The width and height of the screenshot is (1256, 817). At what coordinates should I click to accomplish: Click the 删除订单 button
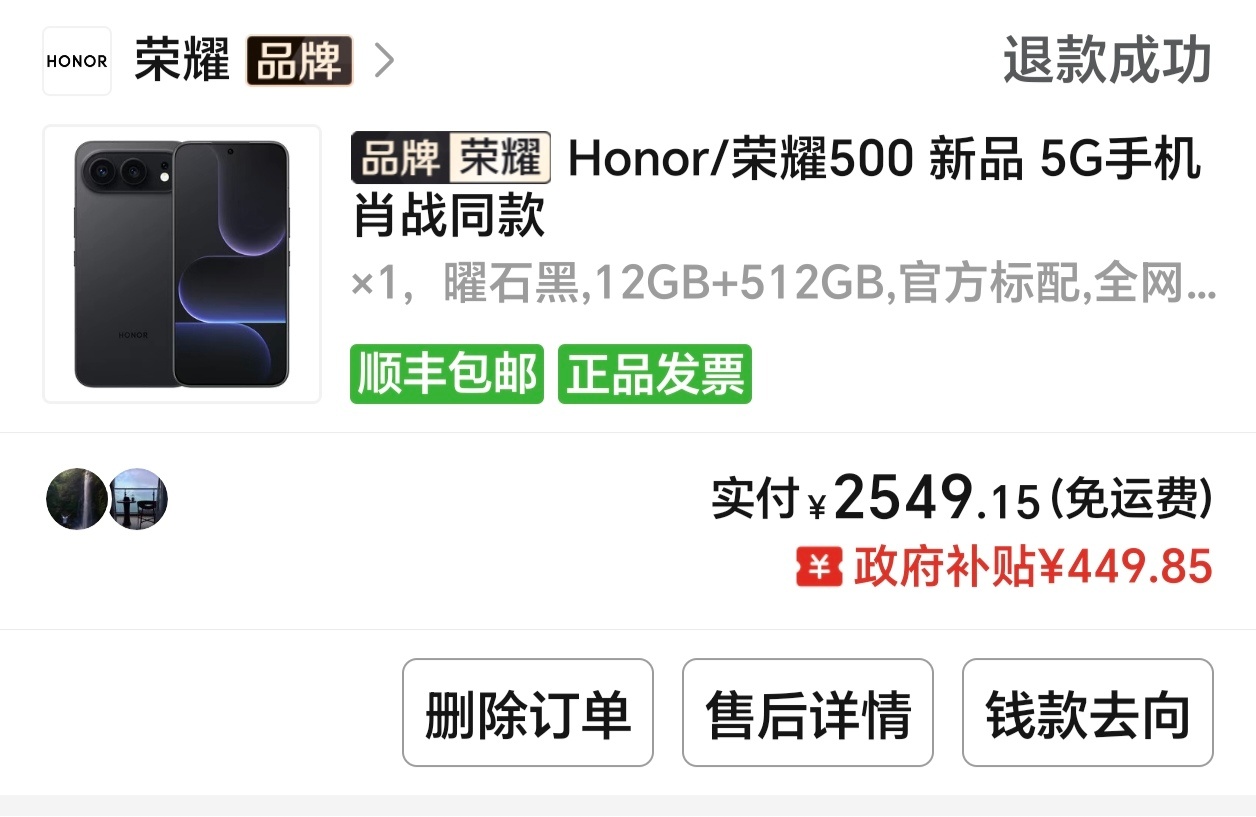tap(528, 713)
